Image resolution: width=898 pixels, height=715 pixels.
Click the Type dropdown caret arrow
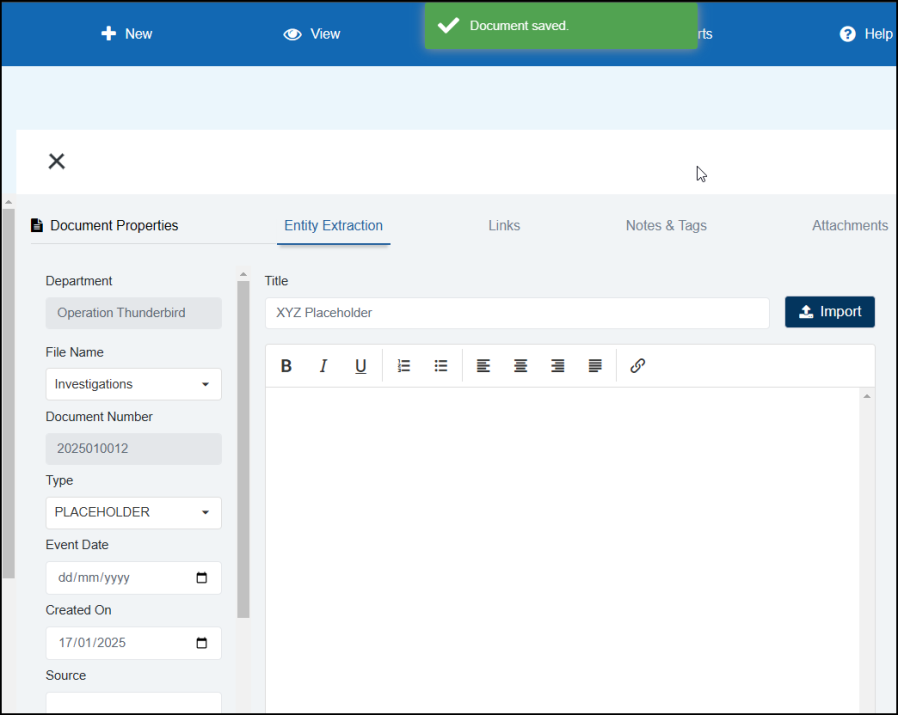pyautogui.click(x=205, y=513)
